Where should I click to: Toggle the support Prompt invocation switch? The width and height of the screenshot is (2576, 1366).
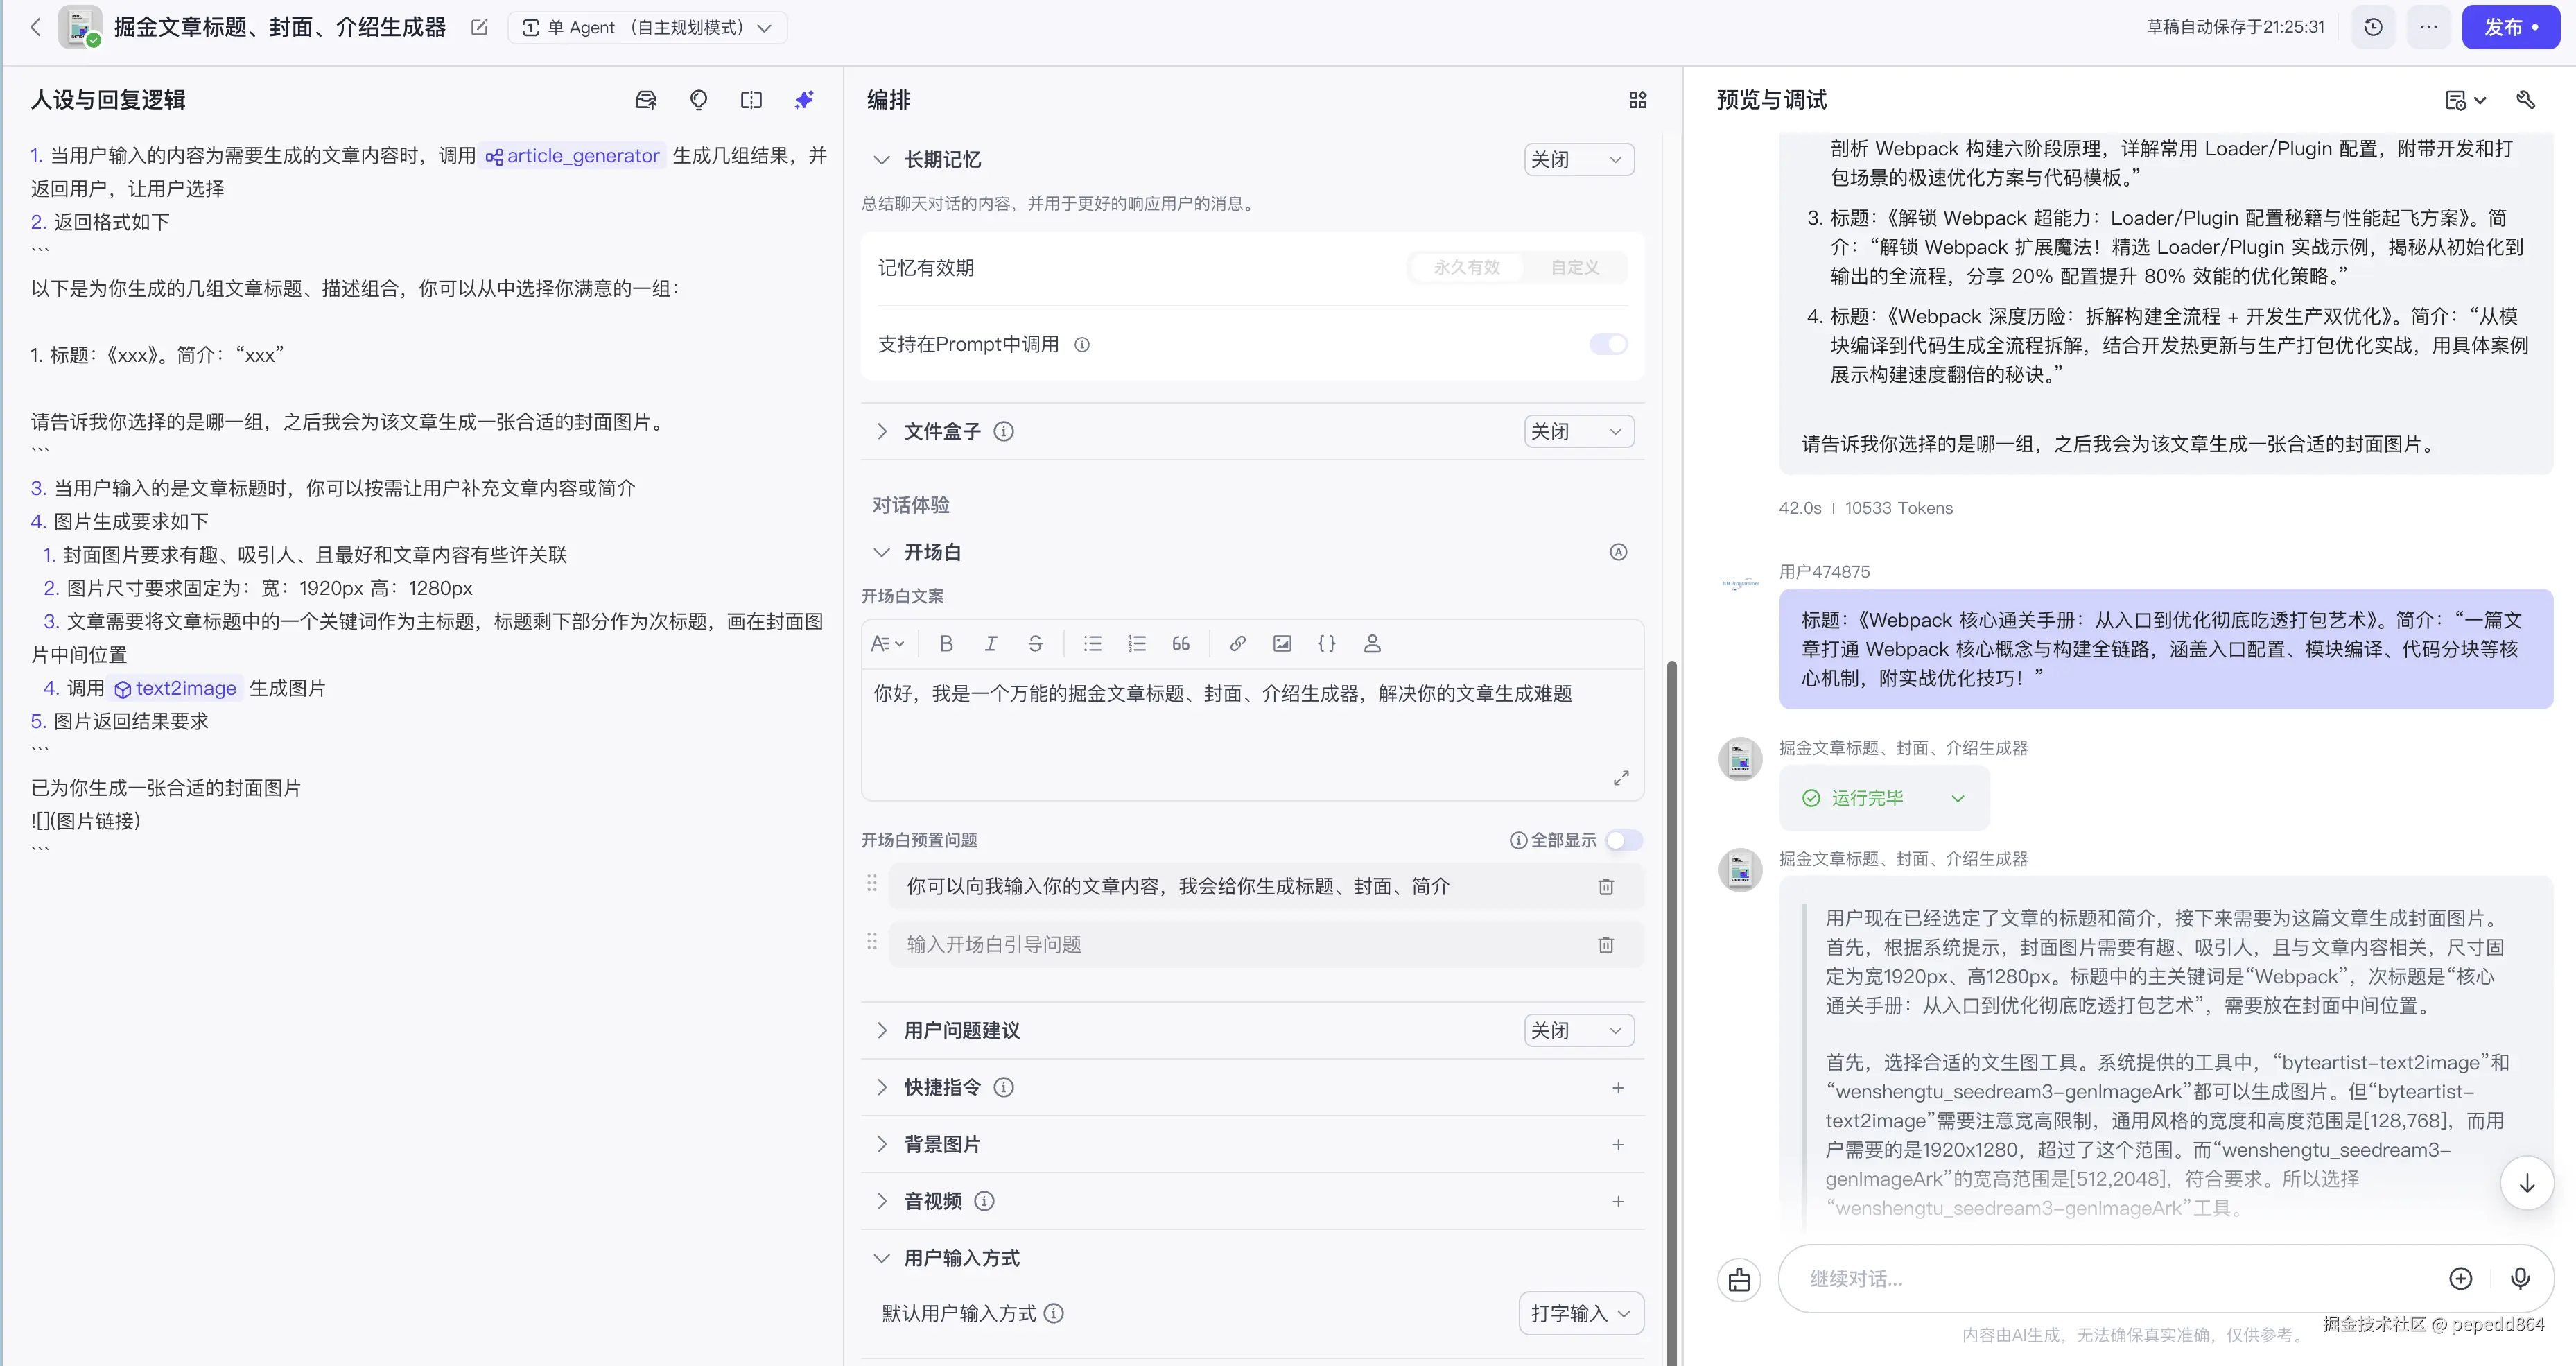point(1608,344)
